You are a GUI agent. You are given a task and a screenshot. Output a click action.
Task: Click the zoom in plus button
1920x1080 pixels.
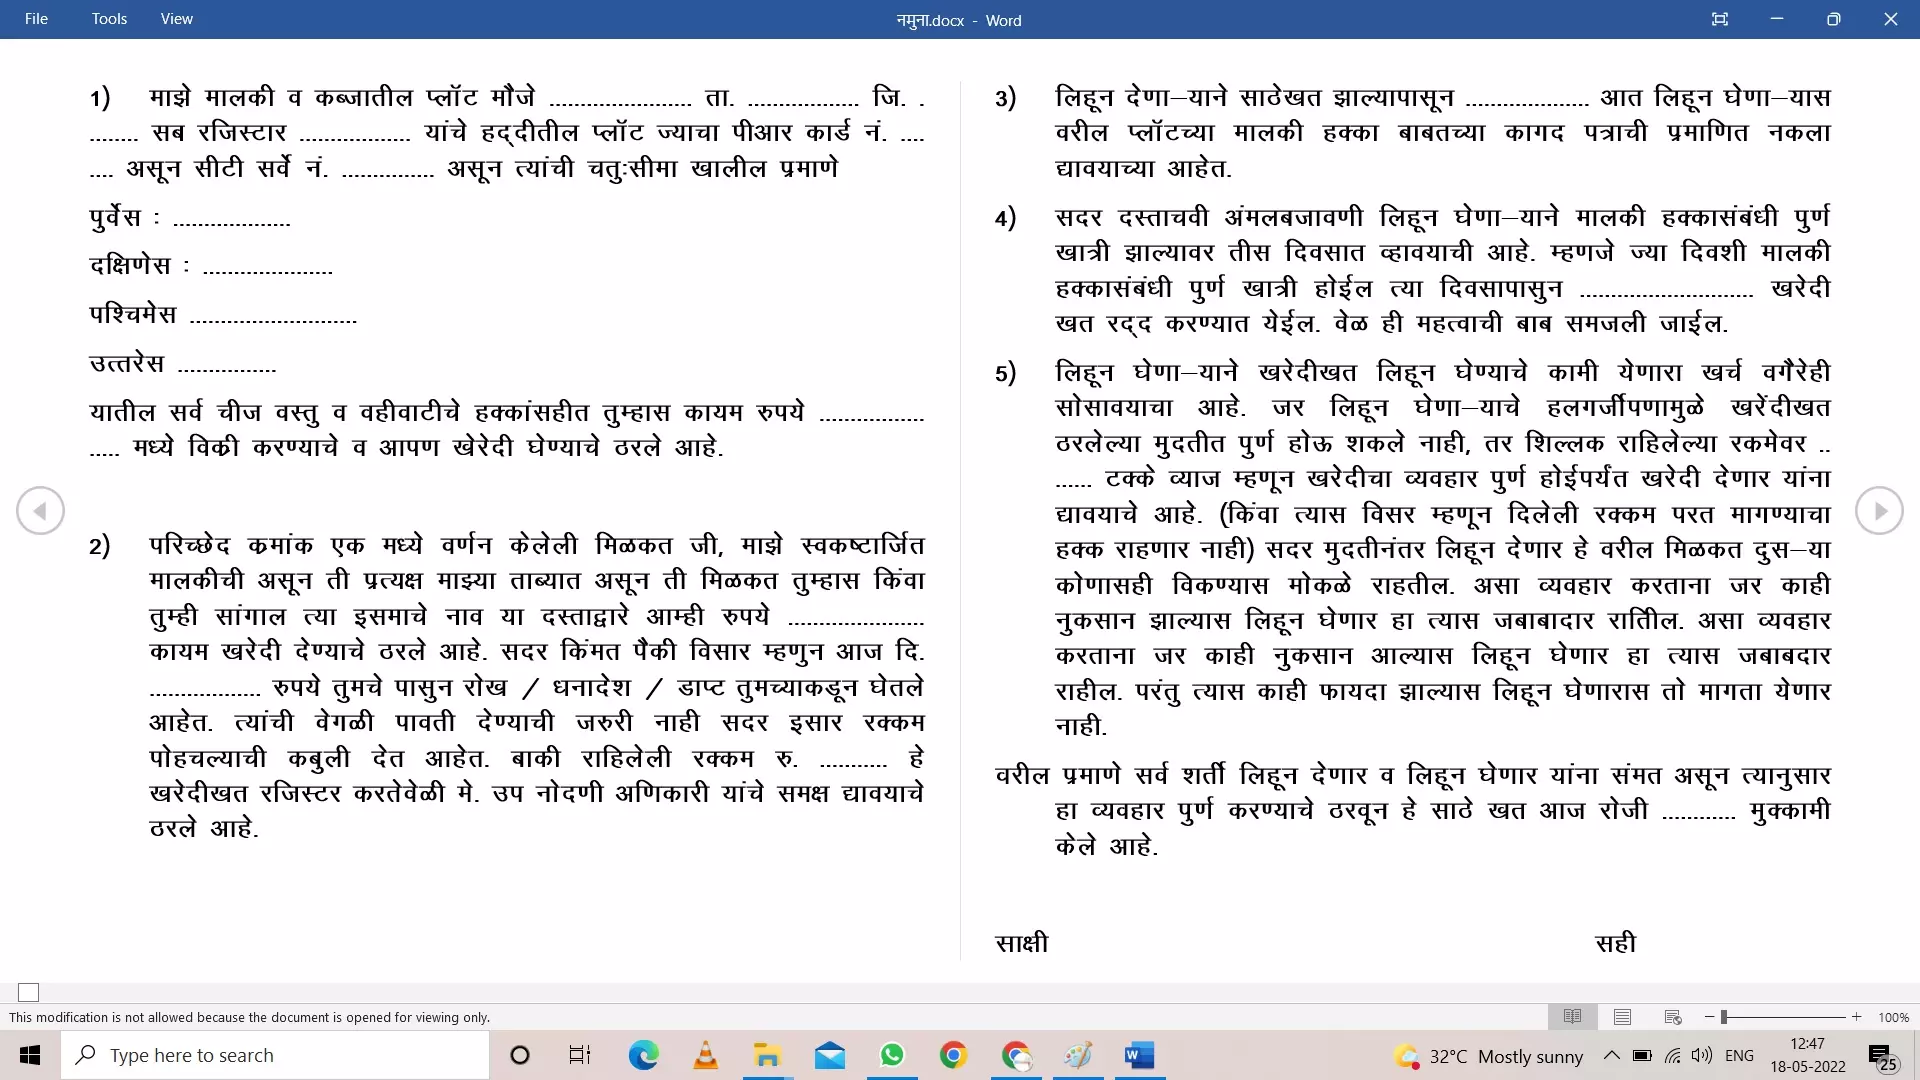[x=1856, y=1017]
